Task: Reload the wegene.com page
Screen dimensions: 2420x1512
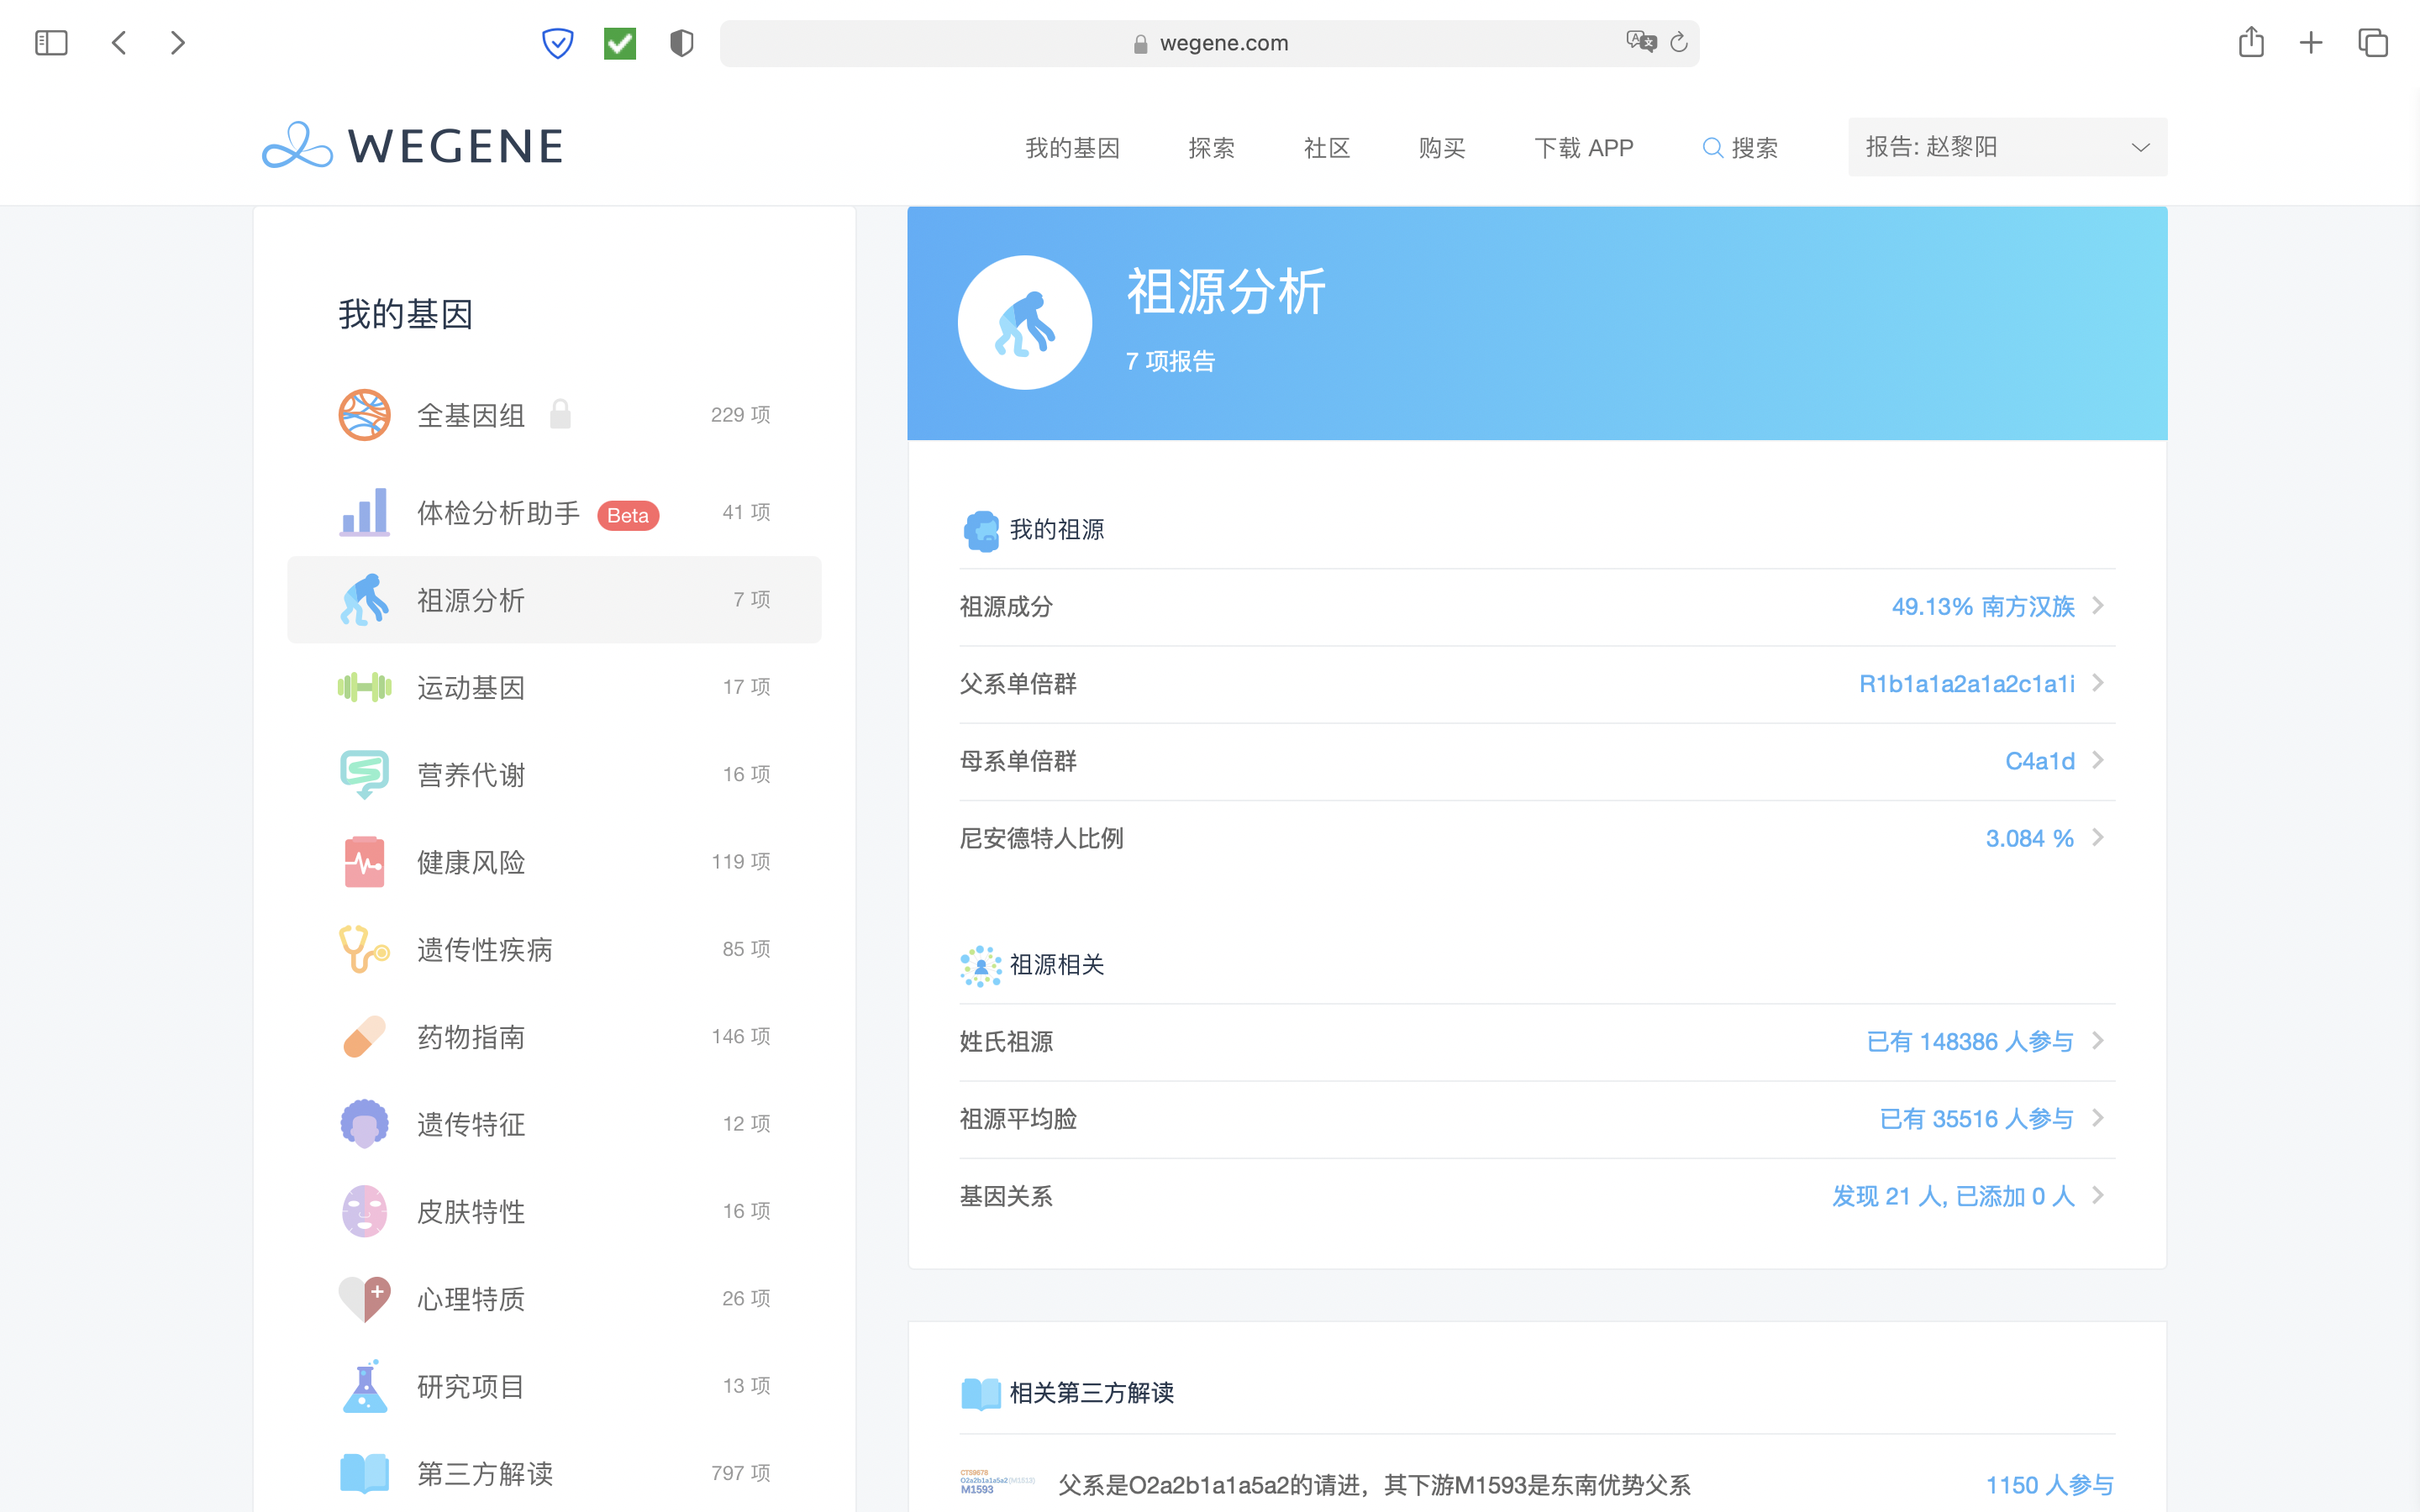Action: coord(1679,42)
